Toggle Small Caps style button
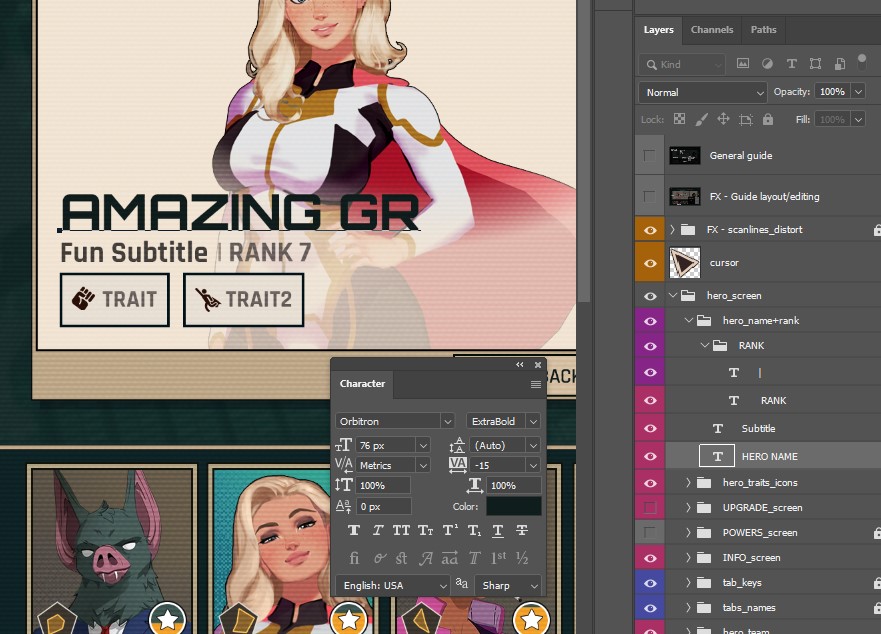The height and width of the screenshot is (634, 881). 425,530
